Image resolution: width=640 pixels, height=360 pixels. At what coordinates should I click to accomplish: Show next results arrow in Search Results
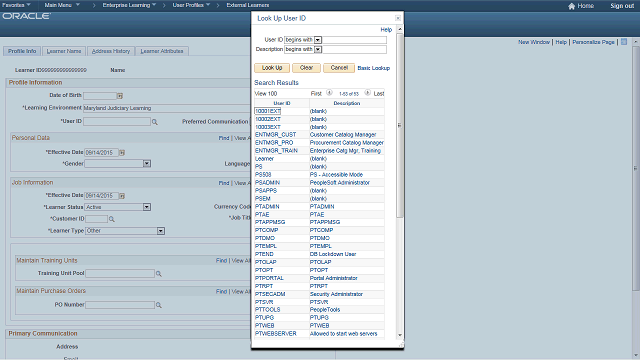[x=367, y=93]
